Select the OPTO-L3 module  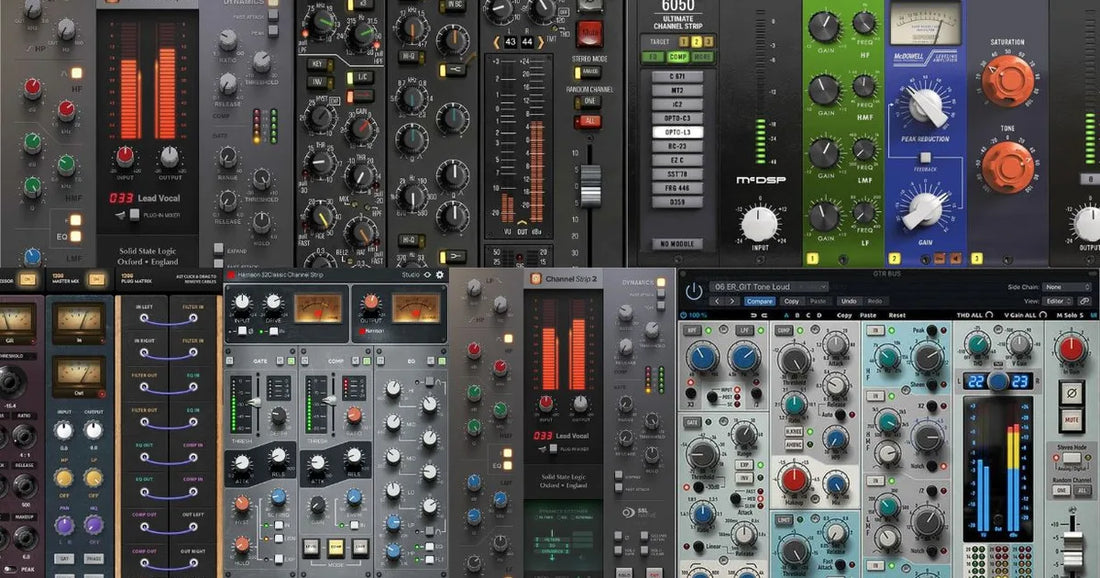677,132
